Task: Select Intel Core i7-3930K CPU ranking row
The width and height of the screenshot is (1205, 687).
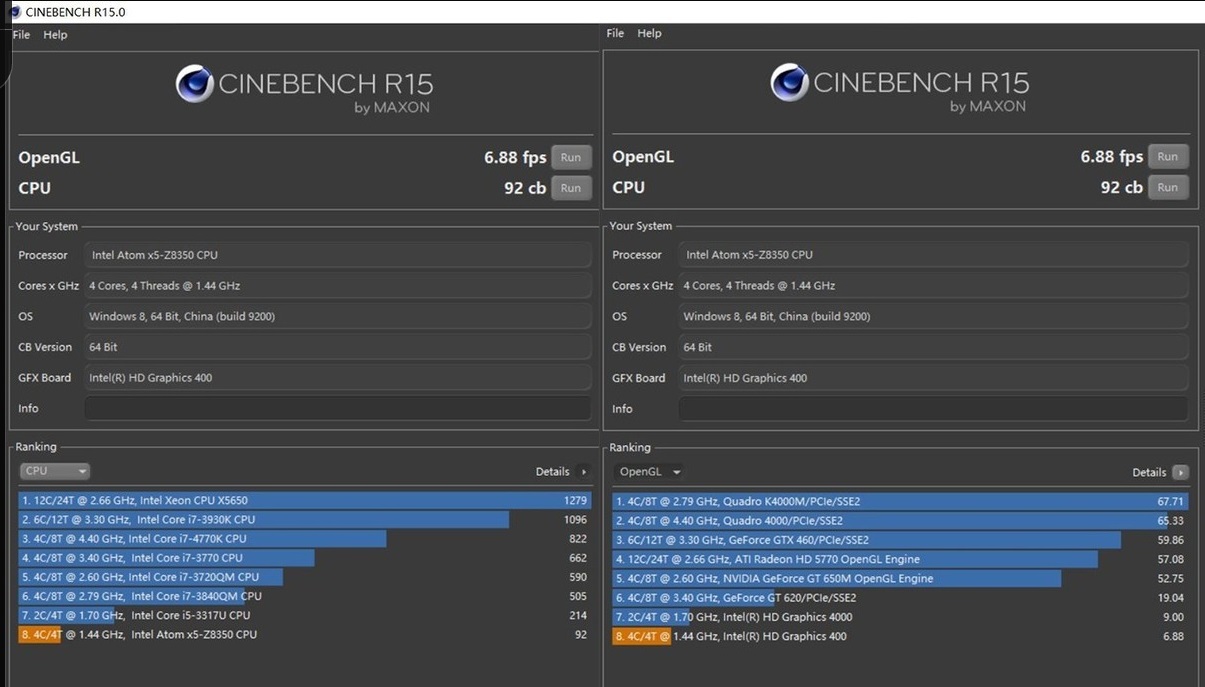Action: [x=305, y=520]
